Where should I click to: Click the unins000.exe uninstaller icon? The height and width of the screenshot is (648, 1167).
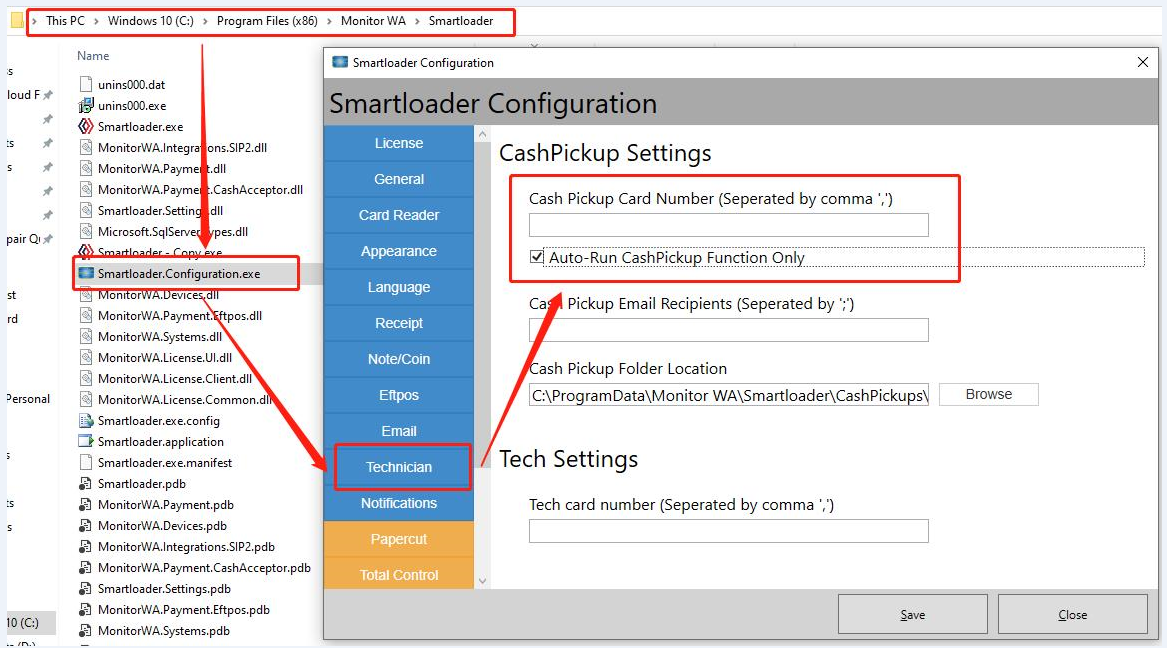coord(86,105)
